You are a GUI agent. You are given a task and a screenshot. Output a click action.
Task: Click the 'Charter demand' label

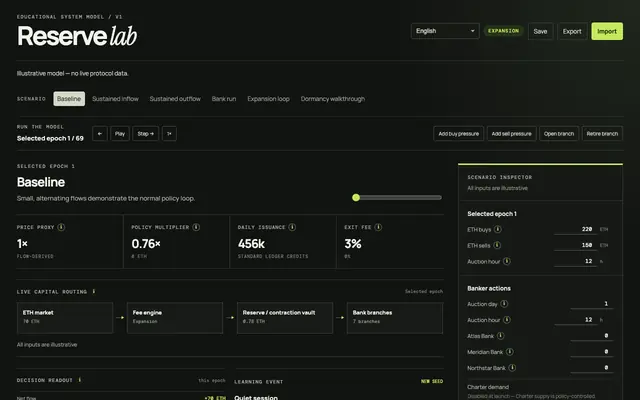[488, 387]
